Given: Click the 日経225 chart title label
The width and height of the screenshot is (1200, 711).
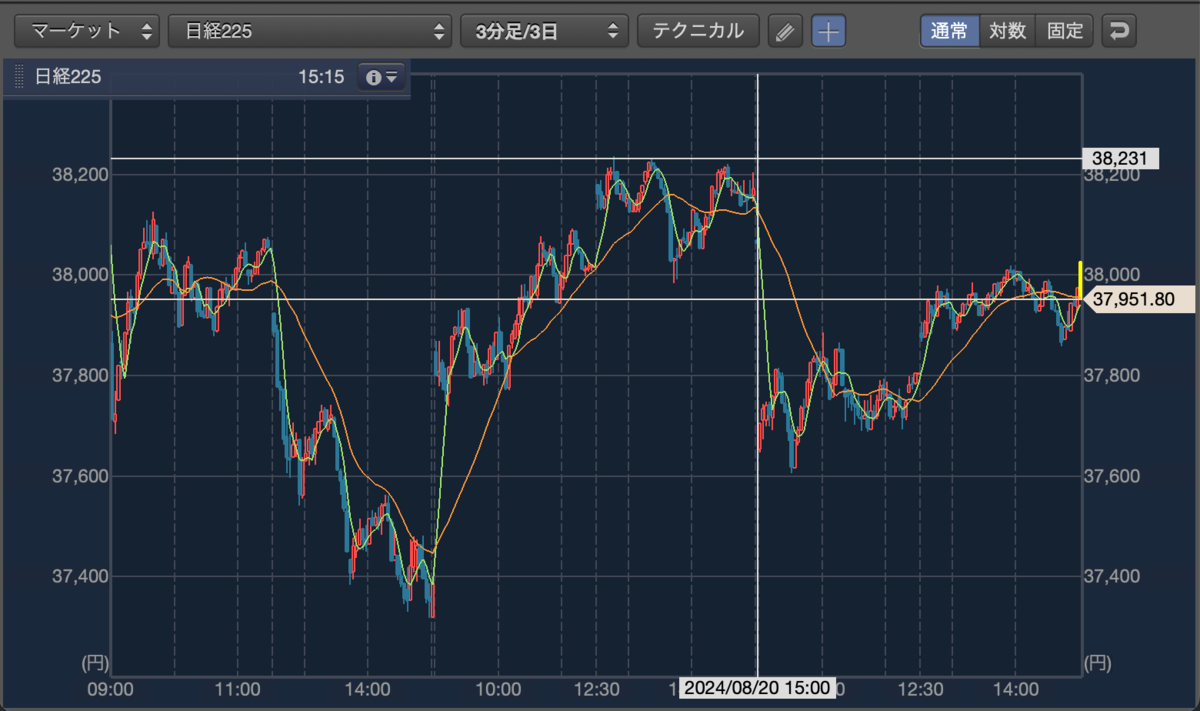Looking at the screenshot, I should [68, 77].
